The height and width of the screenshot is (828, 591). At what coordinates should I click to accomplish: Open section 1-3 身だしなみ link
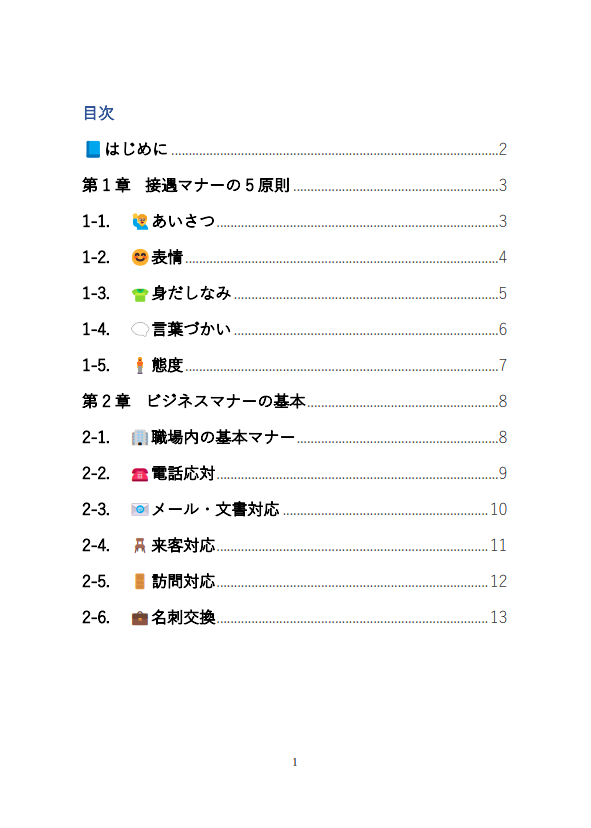pos(295,293)
